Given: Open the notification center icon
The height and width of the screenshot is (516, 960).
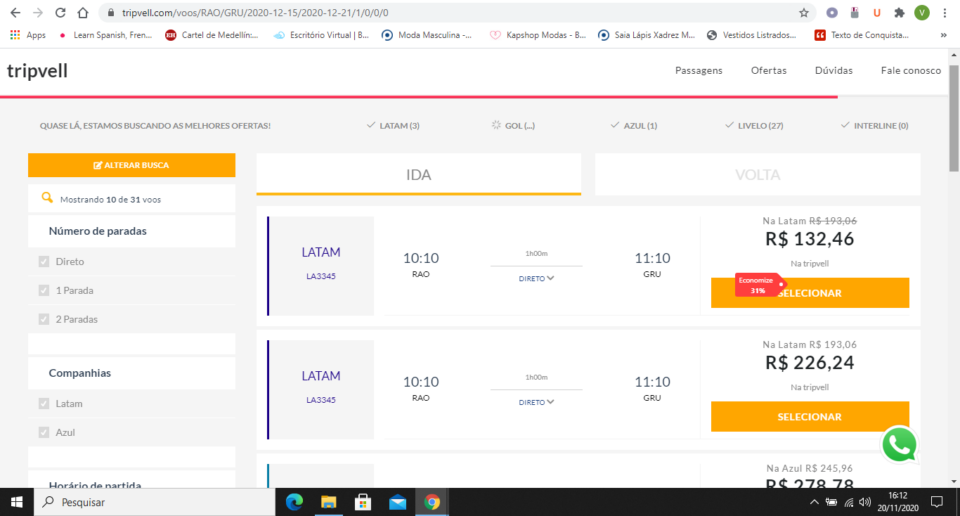Looking at the screenshot, I should [x=937, y=502].
